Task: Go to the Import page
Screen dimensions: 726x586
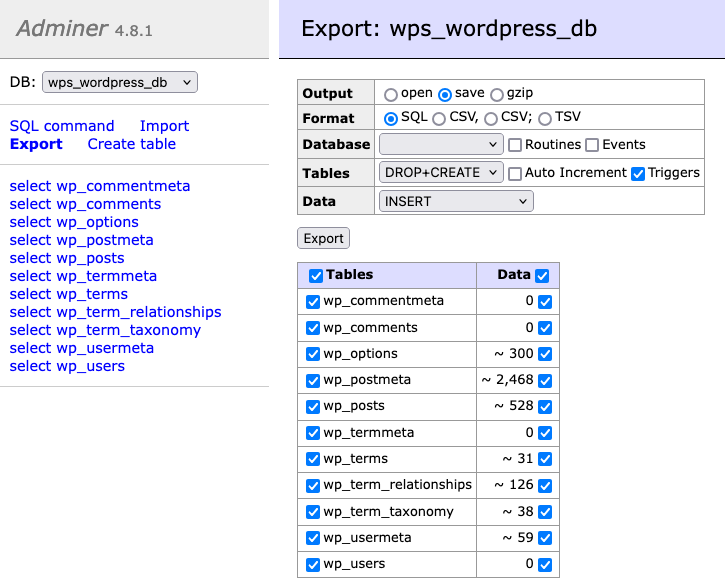Action: click(x=164, y=126)
